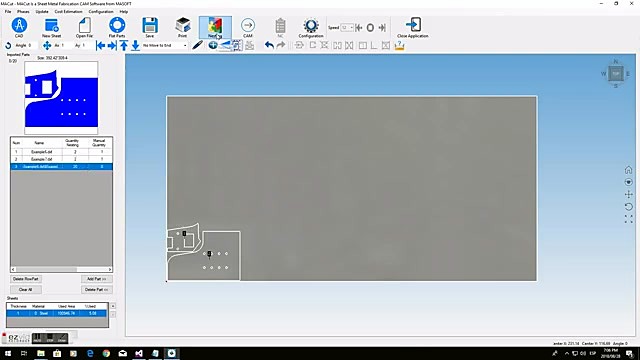The height and width of the screenshot is (360, 640).
Task: Click the rotate angle icon
Action: 8,46
